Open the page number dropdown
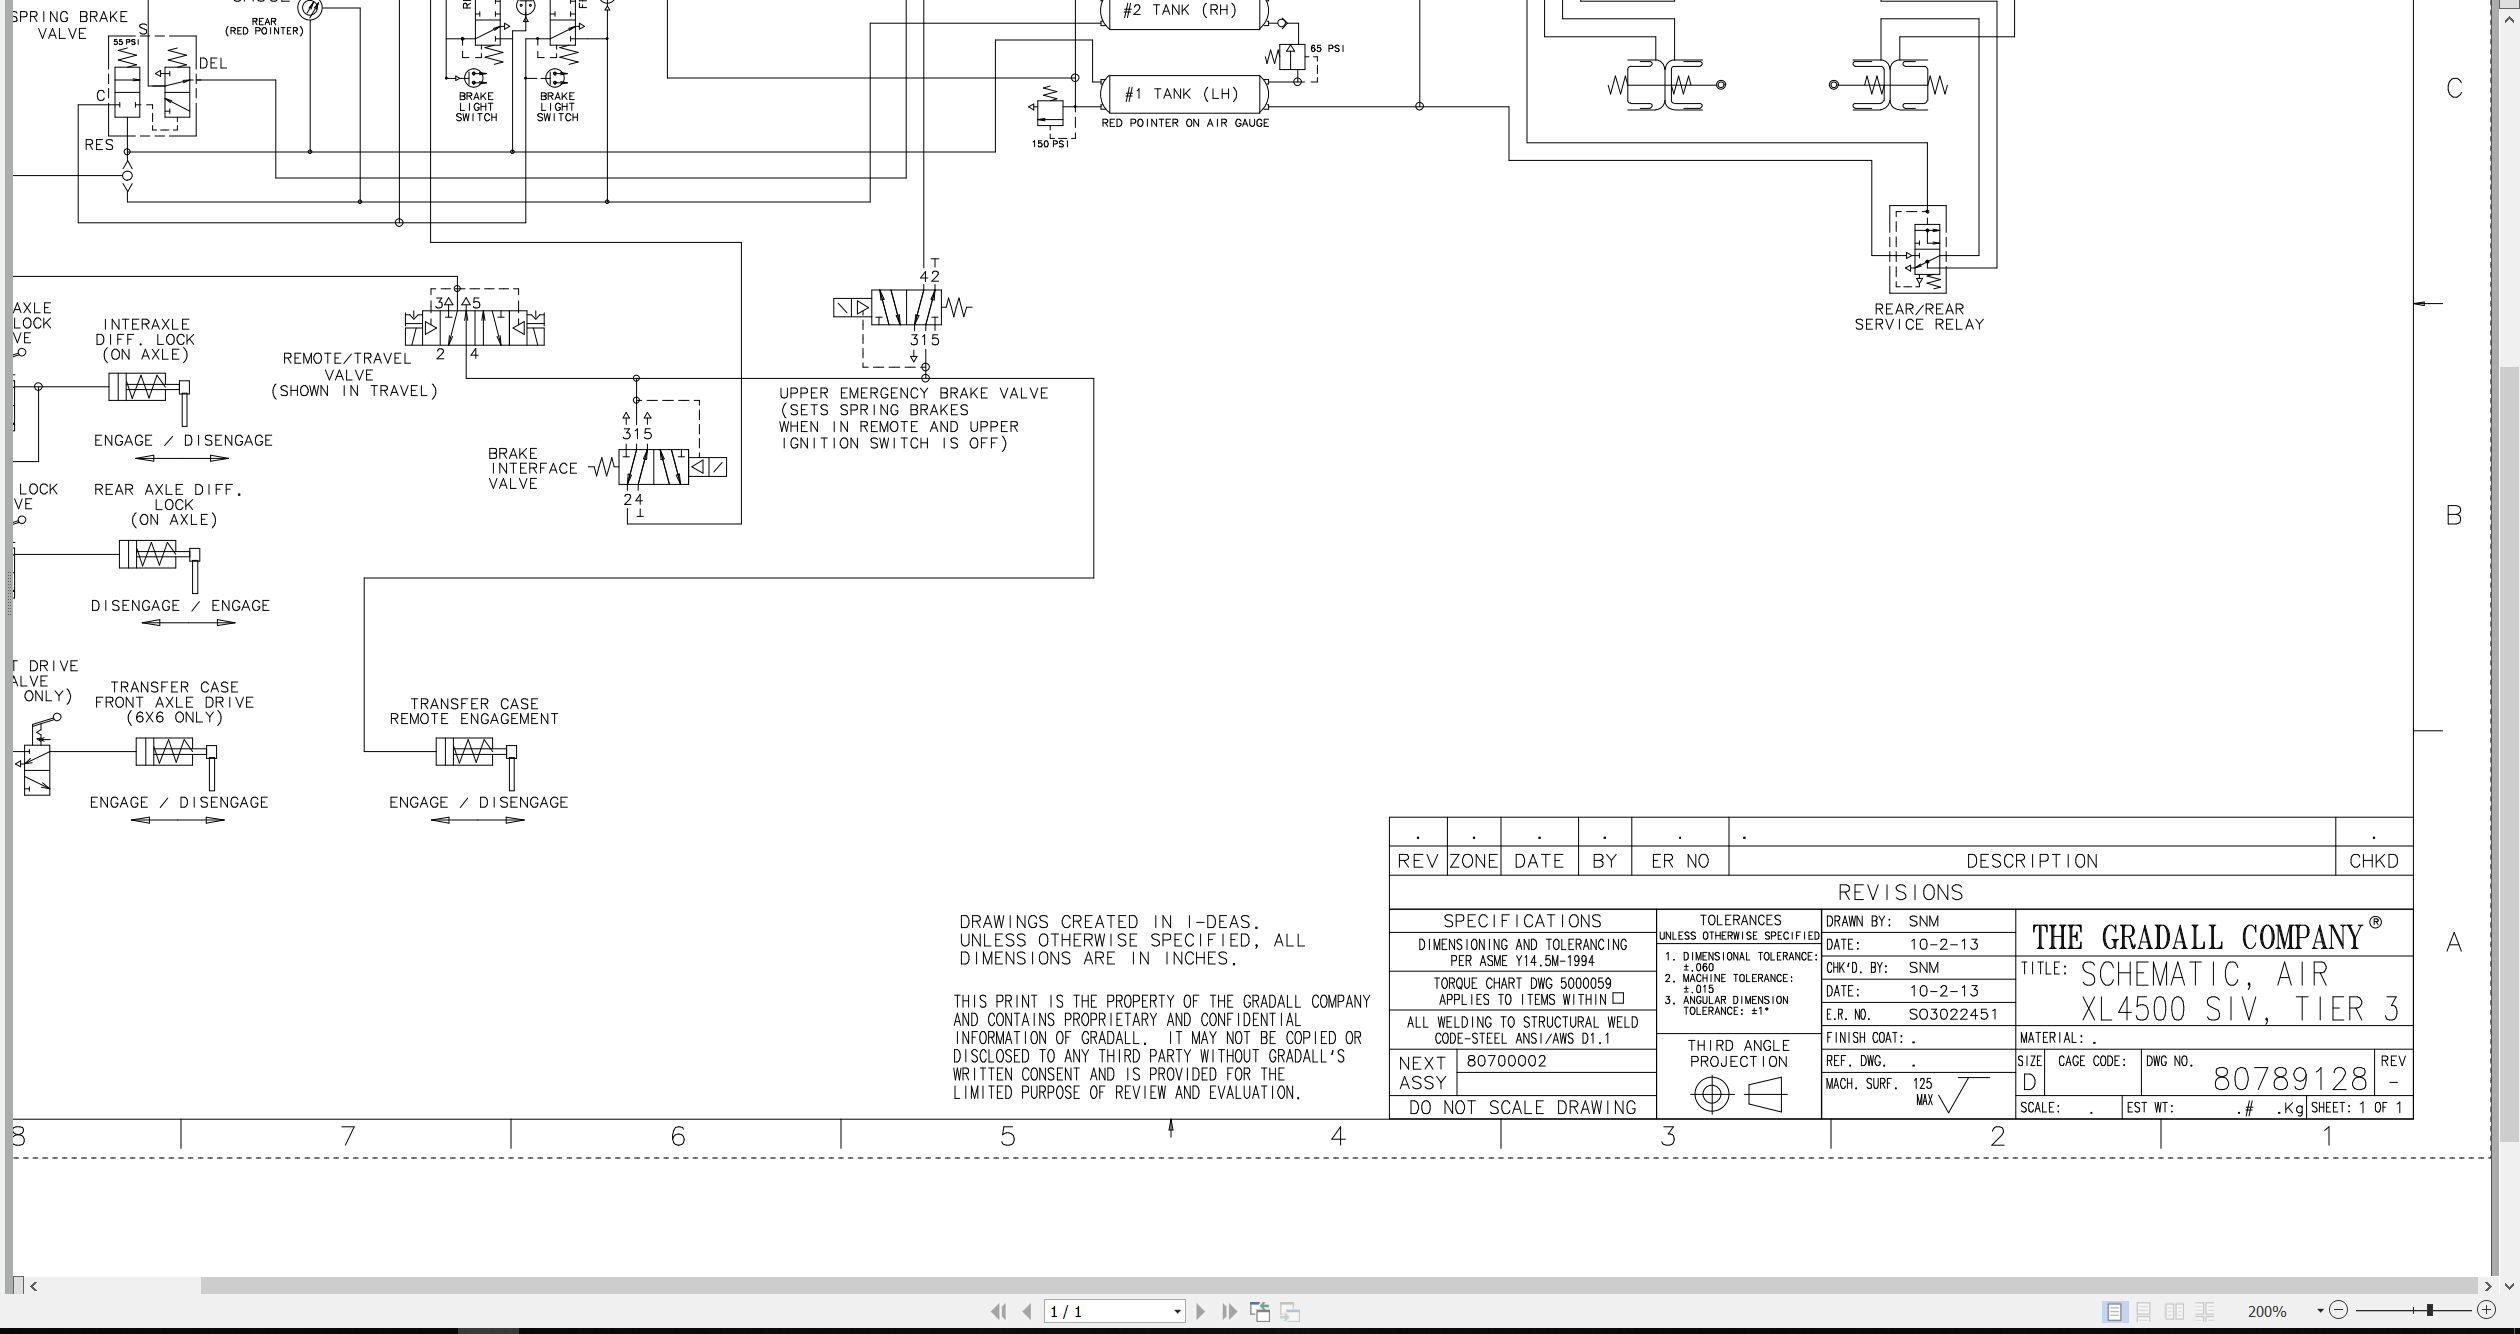 coord(1177,1312)
